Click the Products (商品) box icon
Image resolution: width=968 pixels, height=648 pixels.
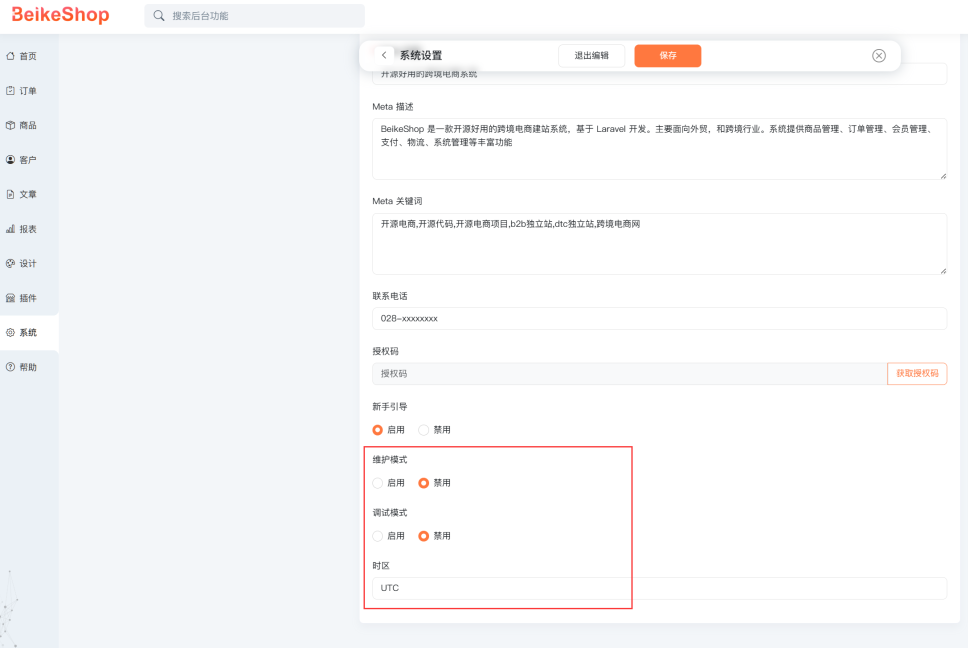click(x=10, y=125)
